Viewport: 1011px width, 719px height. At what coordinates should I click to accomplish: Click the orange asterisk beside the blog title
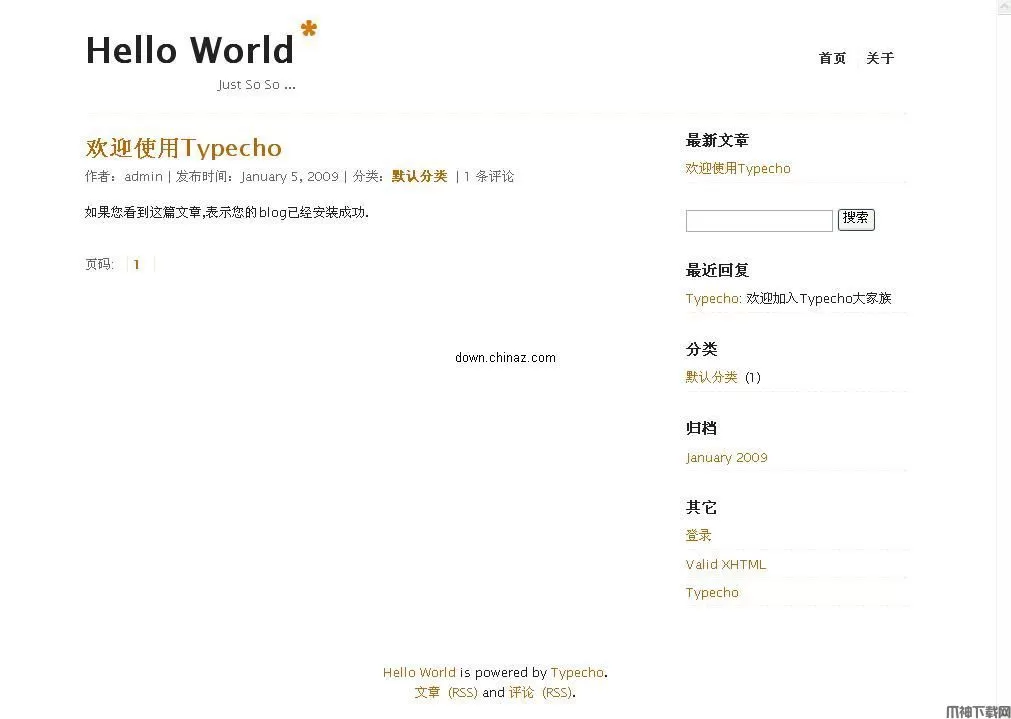pyautogui.click(x=309, y=29)
